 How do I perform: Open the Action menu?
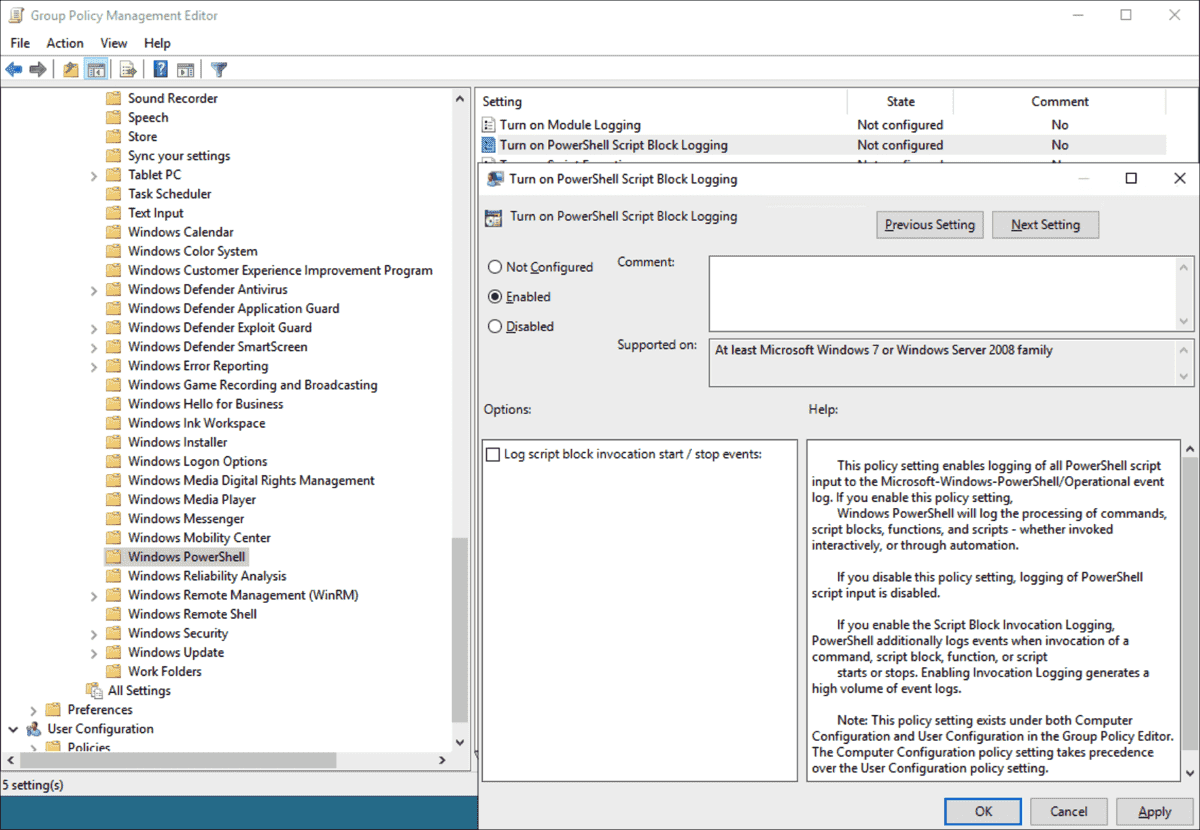pyautogui.click(x=65, y=43)
